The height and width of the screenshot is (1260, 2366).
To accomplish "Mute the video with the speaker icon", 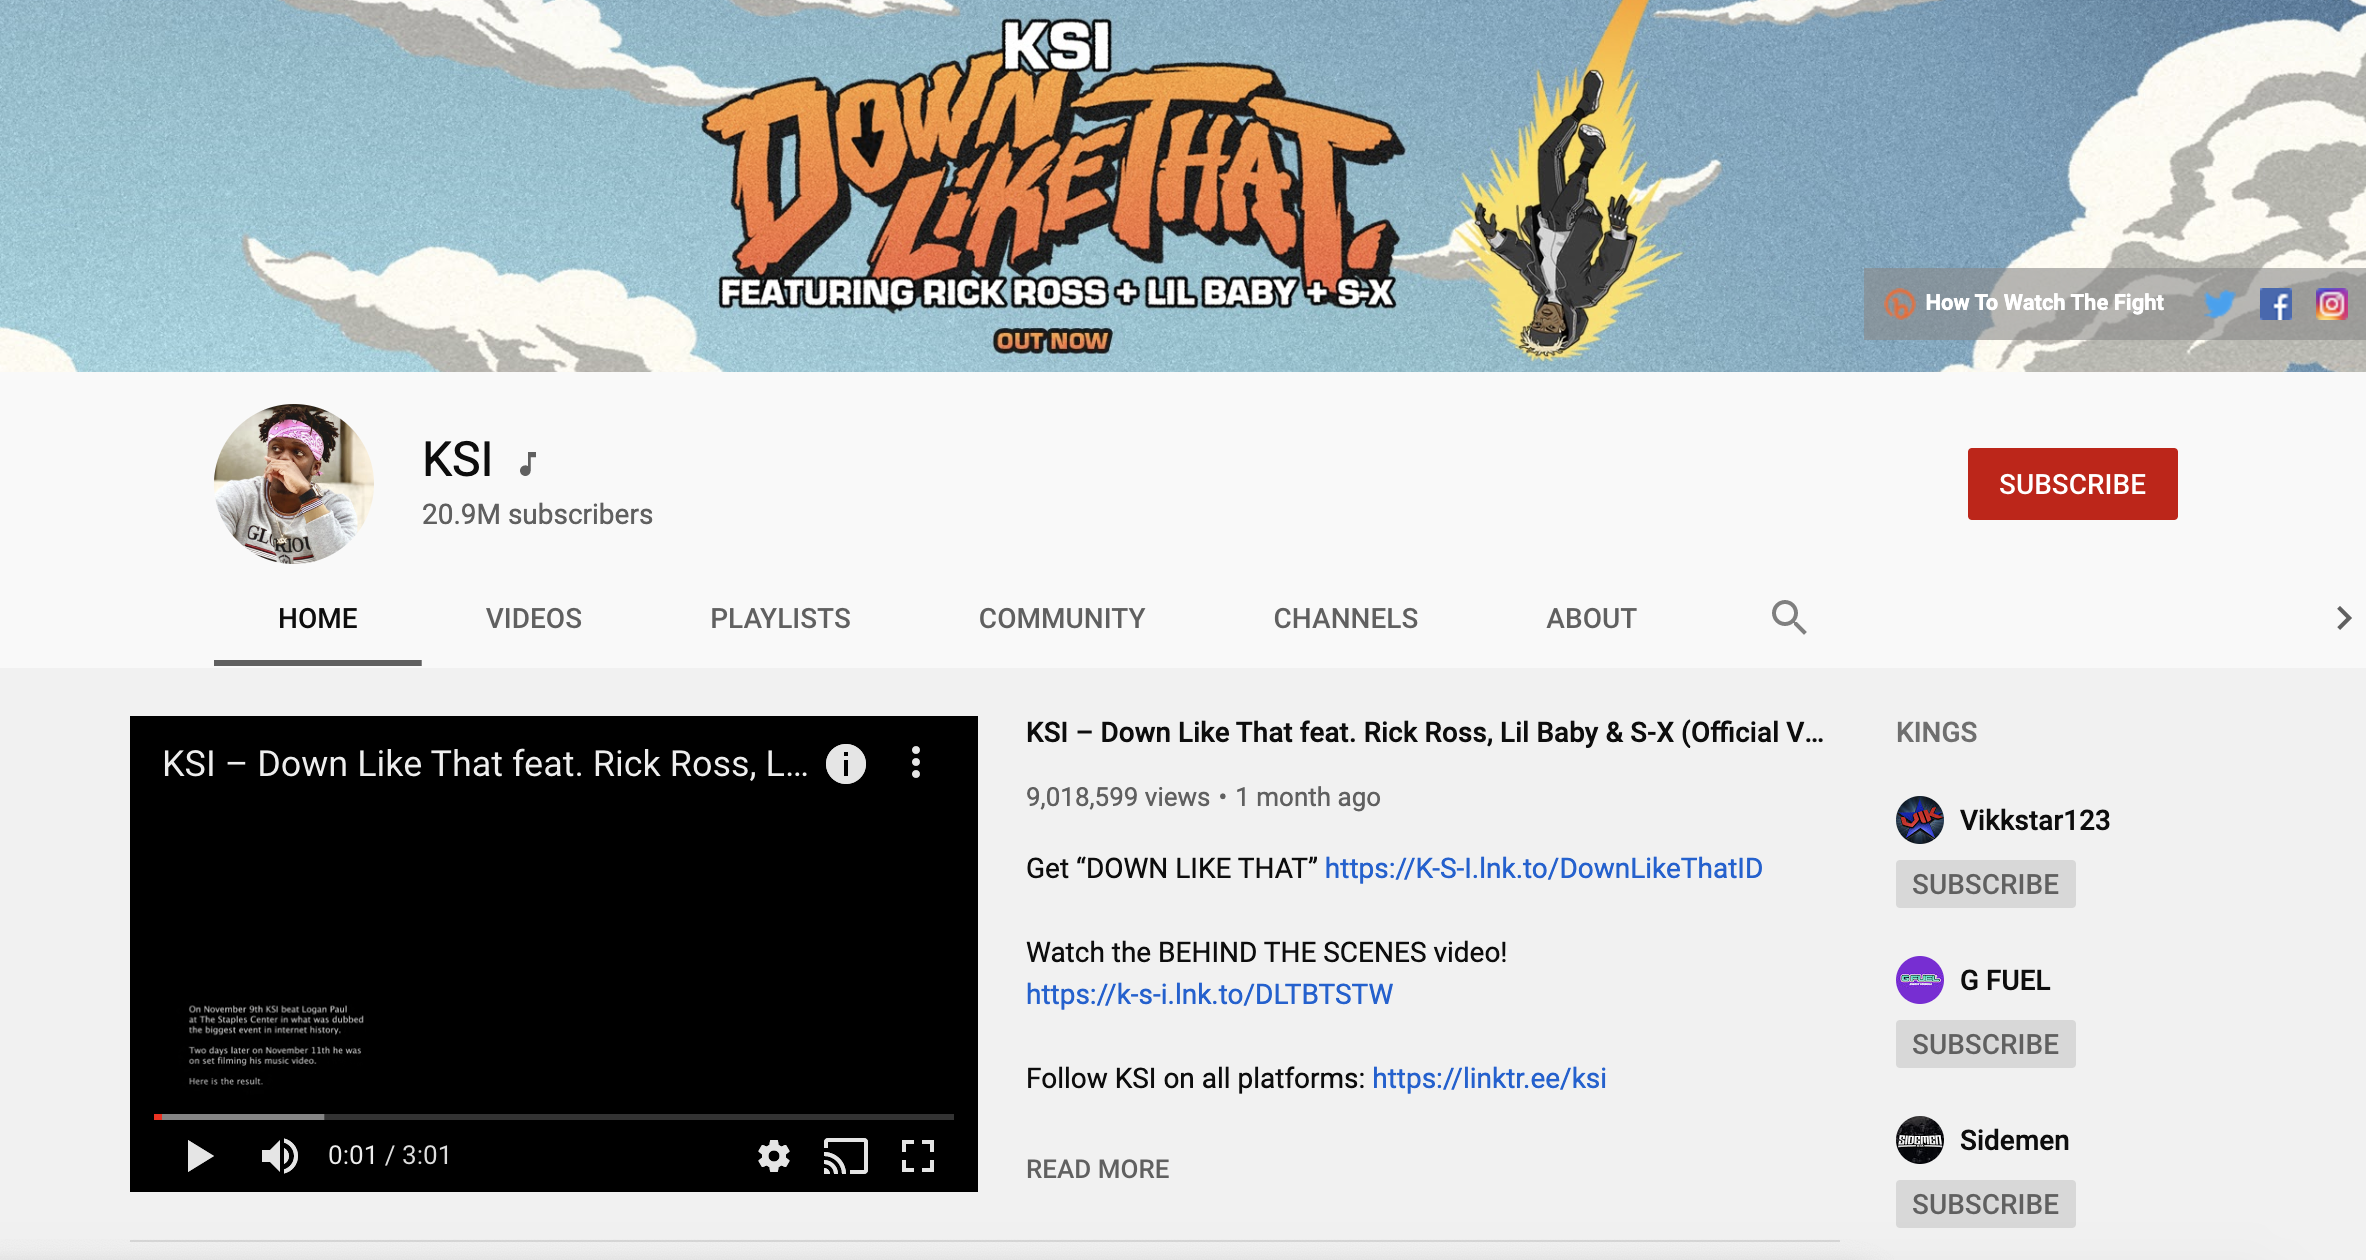I will coord(279,1156).
